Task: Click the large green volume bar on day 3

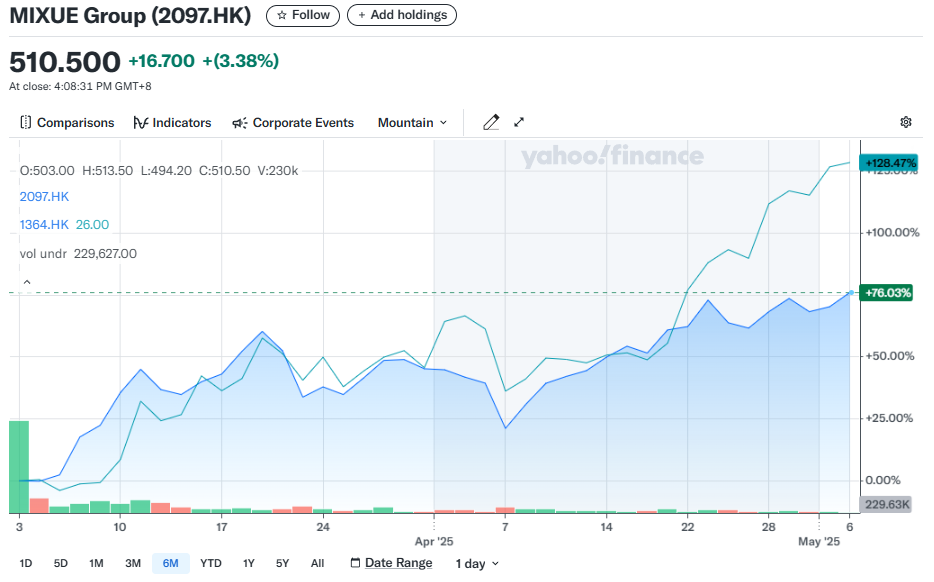Action: pyautogui.click(x=19, y=466)
